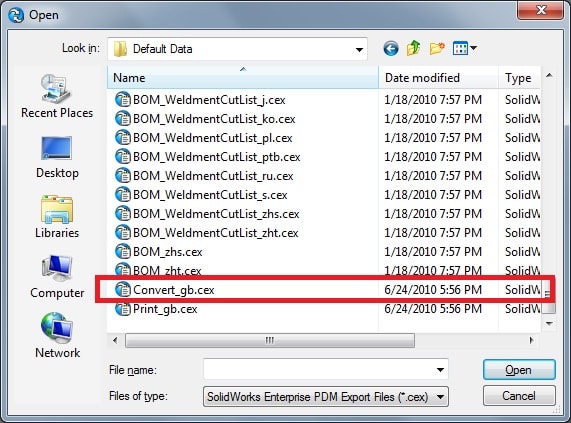Click the Open button
Screen dimensions: 571x423
tap(519, 370)
